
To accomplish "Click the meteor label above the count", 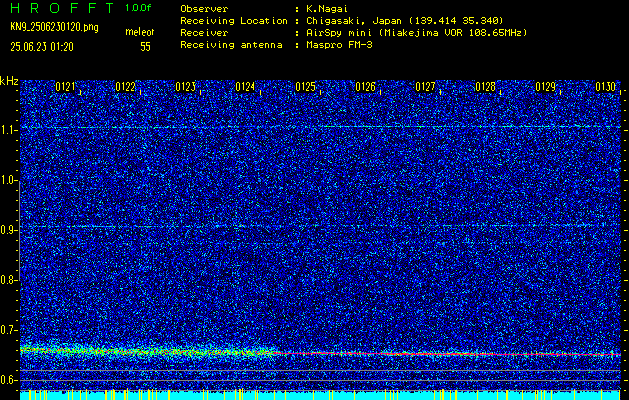I will pyautogui.click(x=140, y=32).
